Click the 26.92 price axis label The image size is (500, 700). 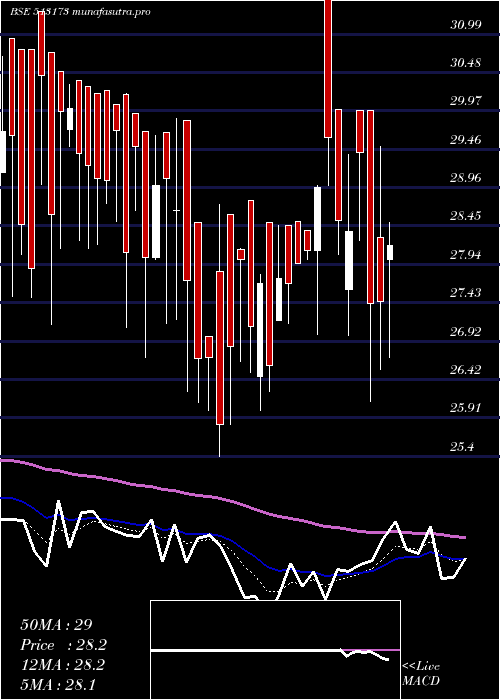click(466, 332)
